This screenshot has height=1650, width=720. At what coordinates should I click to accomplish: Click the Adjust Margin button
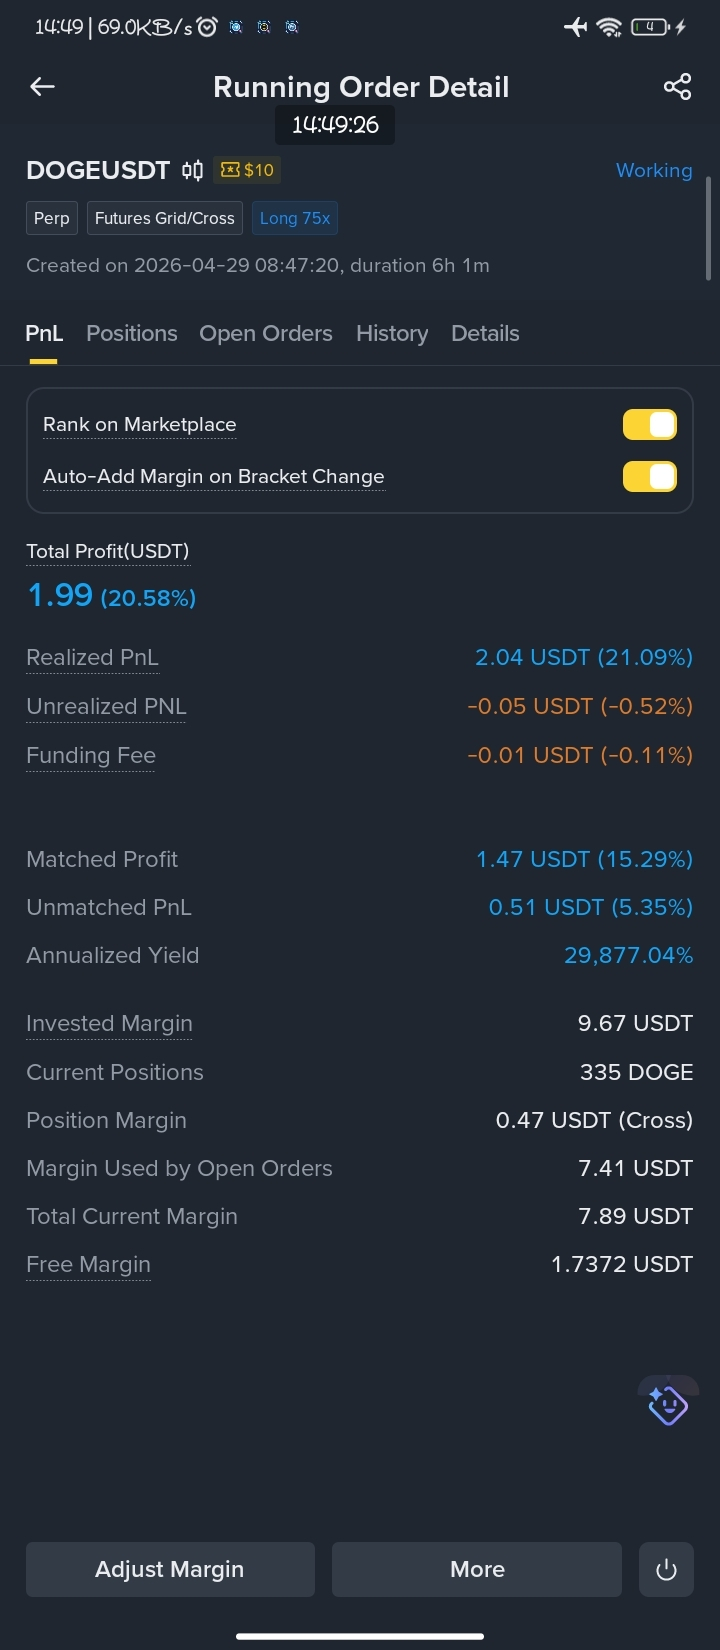pos(170,1569)
